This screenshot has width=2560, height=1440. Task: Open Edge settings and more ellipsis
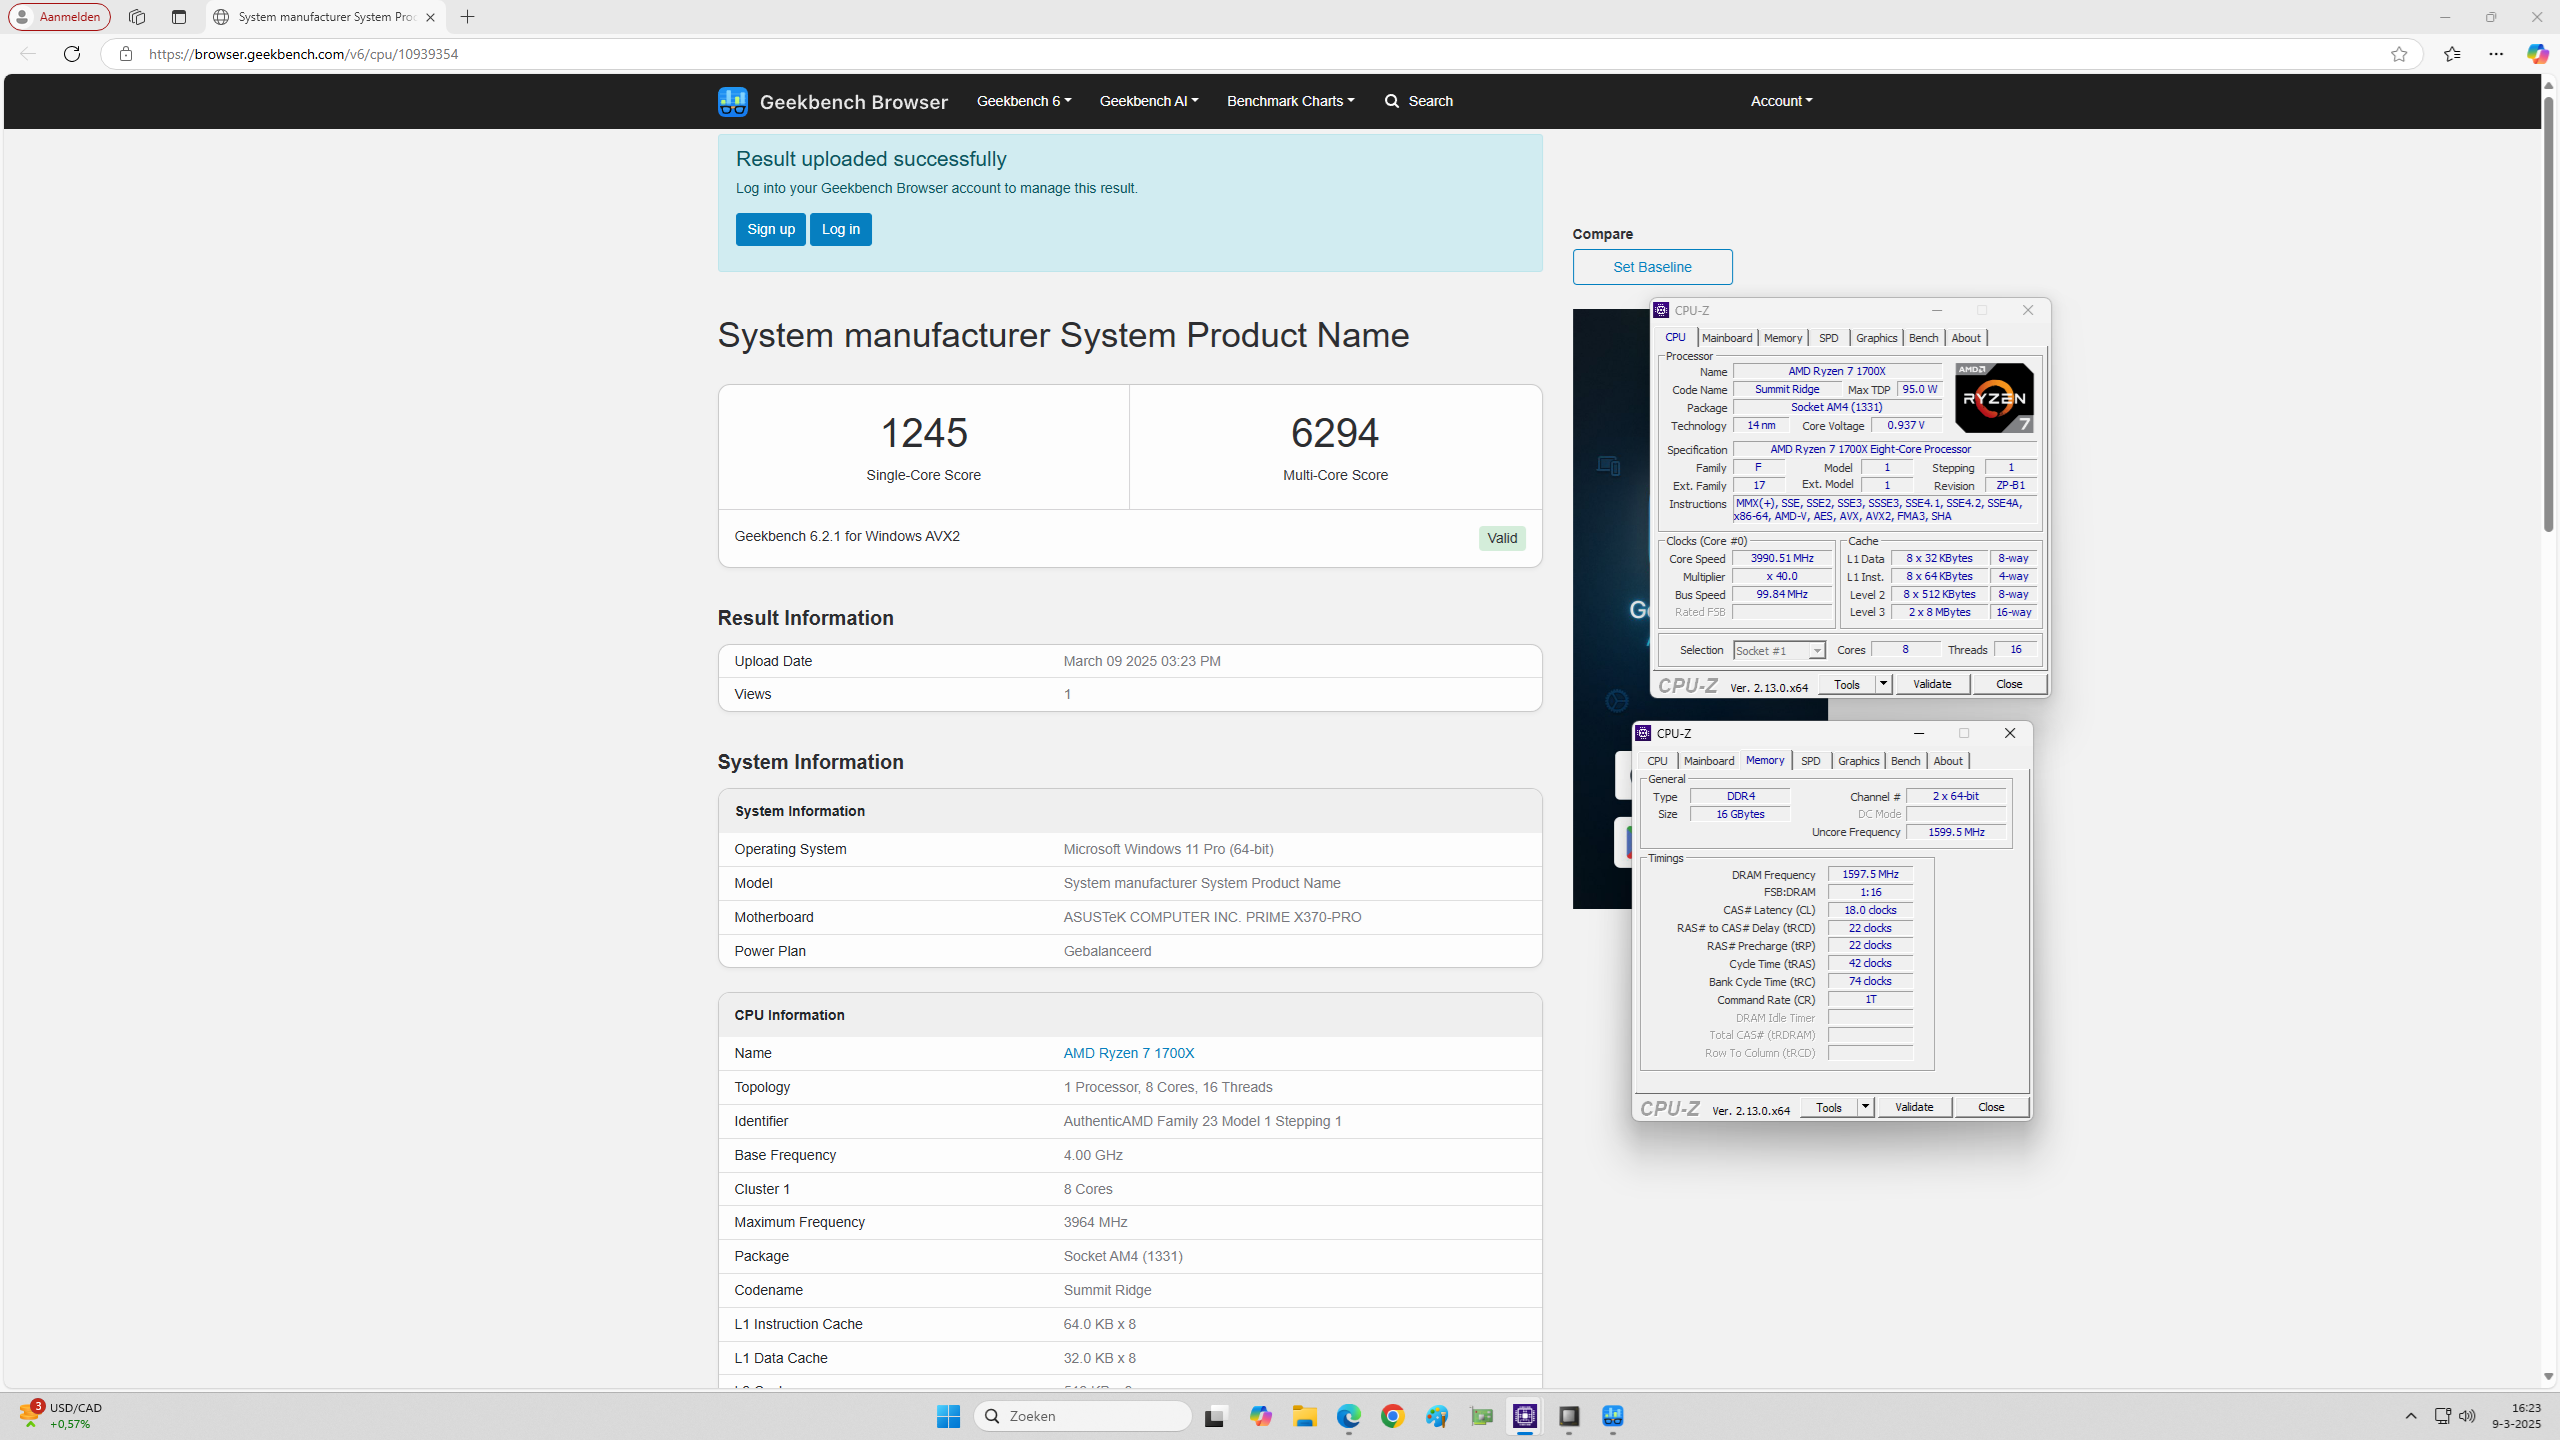coord(2496,54)
